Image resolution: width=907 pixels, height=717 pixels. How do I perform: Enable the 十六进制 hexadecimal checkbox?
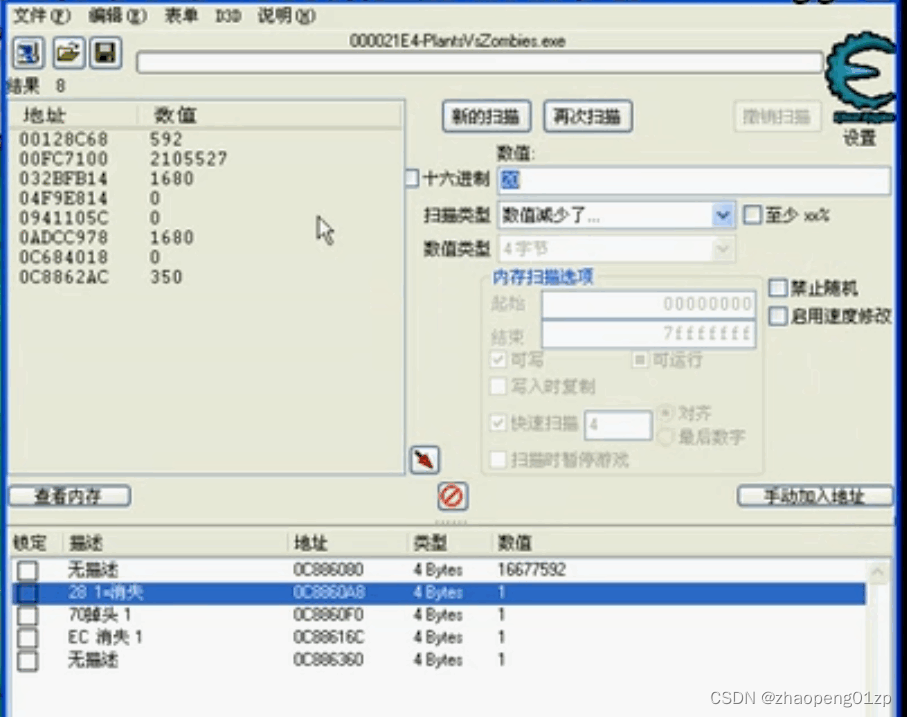[410, 178]
